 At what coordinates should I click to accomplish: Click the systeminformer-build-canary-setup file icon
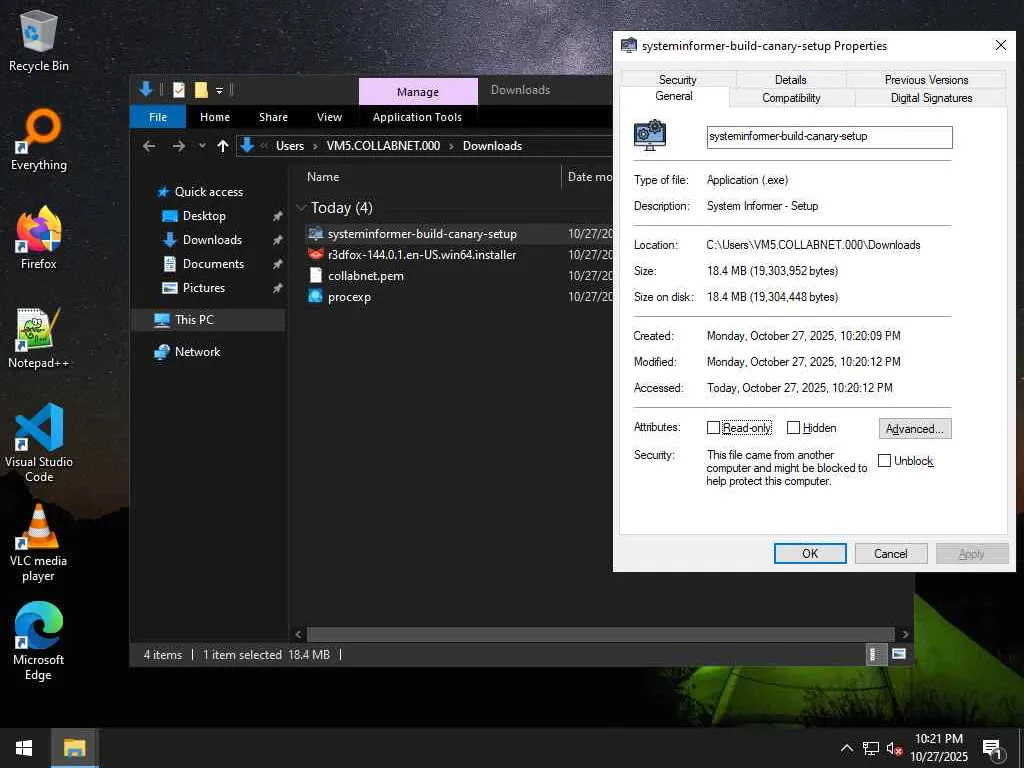(x=315, y=233)
